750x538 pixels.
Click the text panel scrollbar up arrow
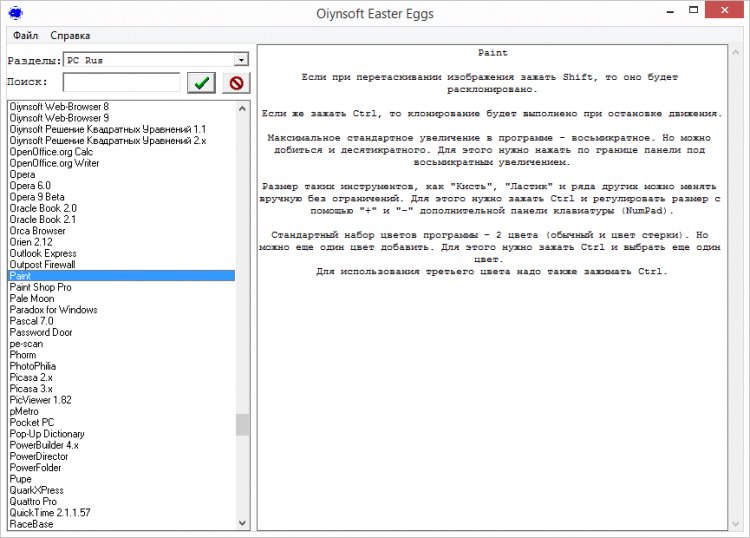[x=735, y=52]
